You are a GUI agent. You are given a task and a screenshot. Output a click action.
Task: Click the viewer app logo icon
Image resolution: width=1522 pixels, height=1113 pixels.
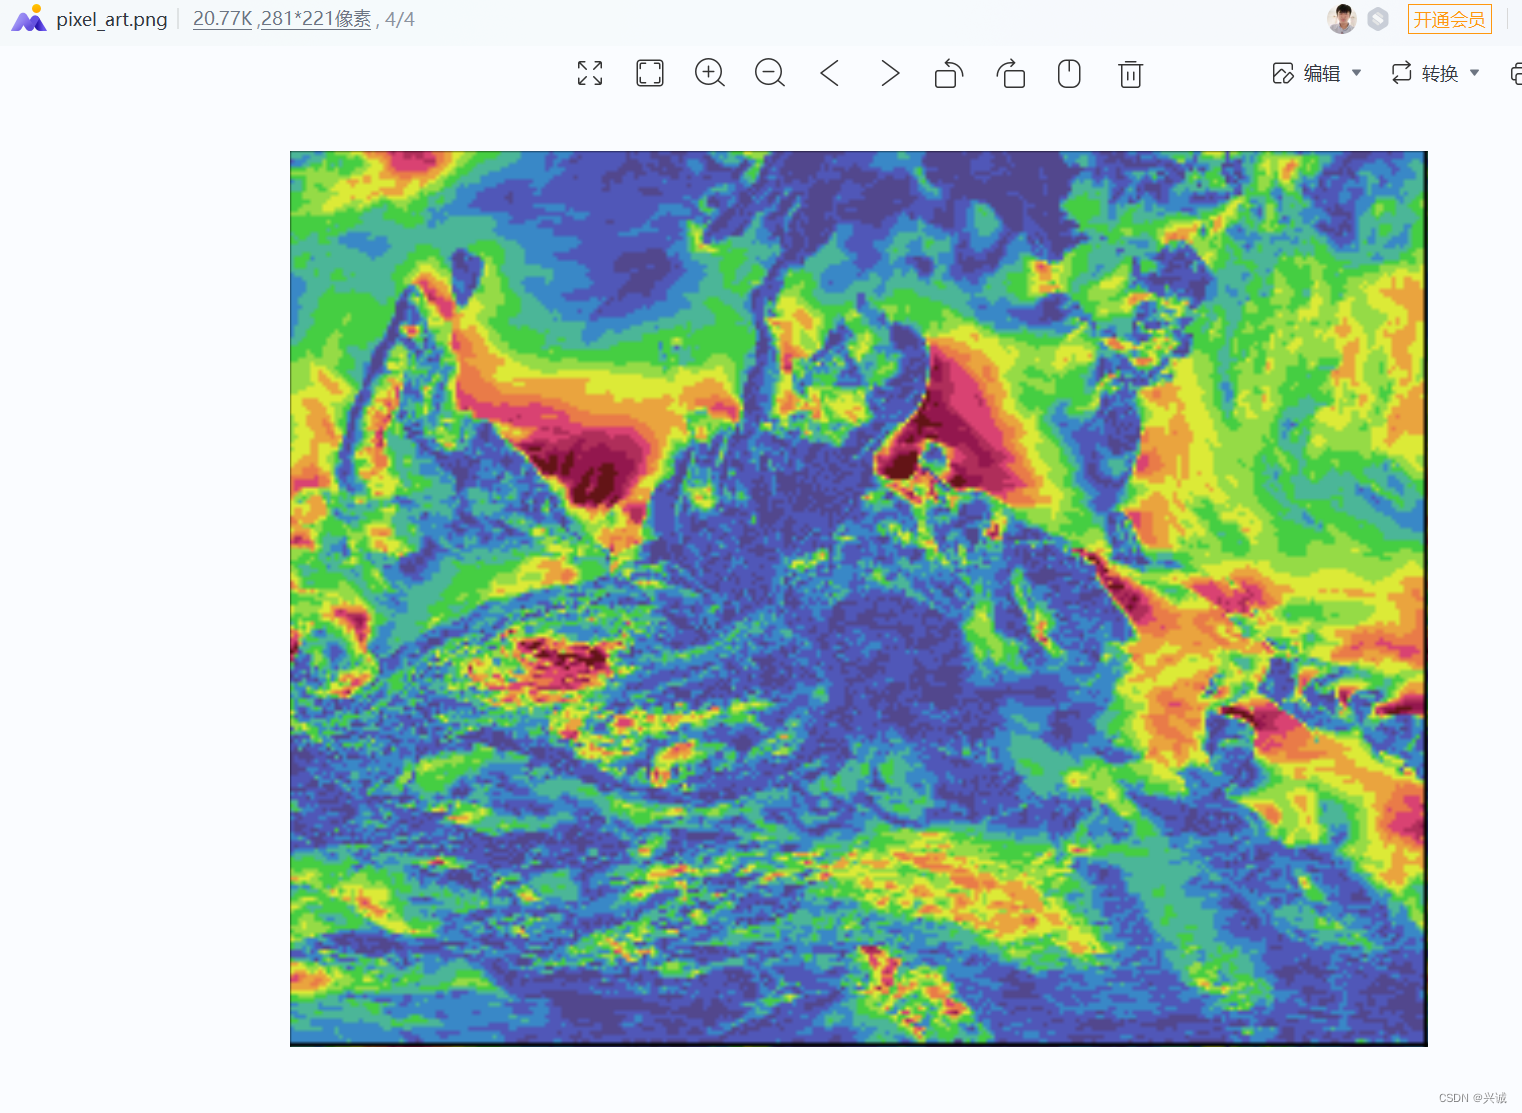pos(29,19)
